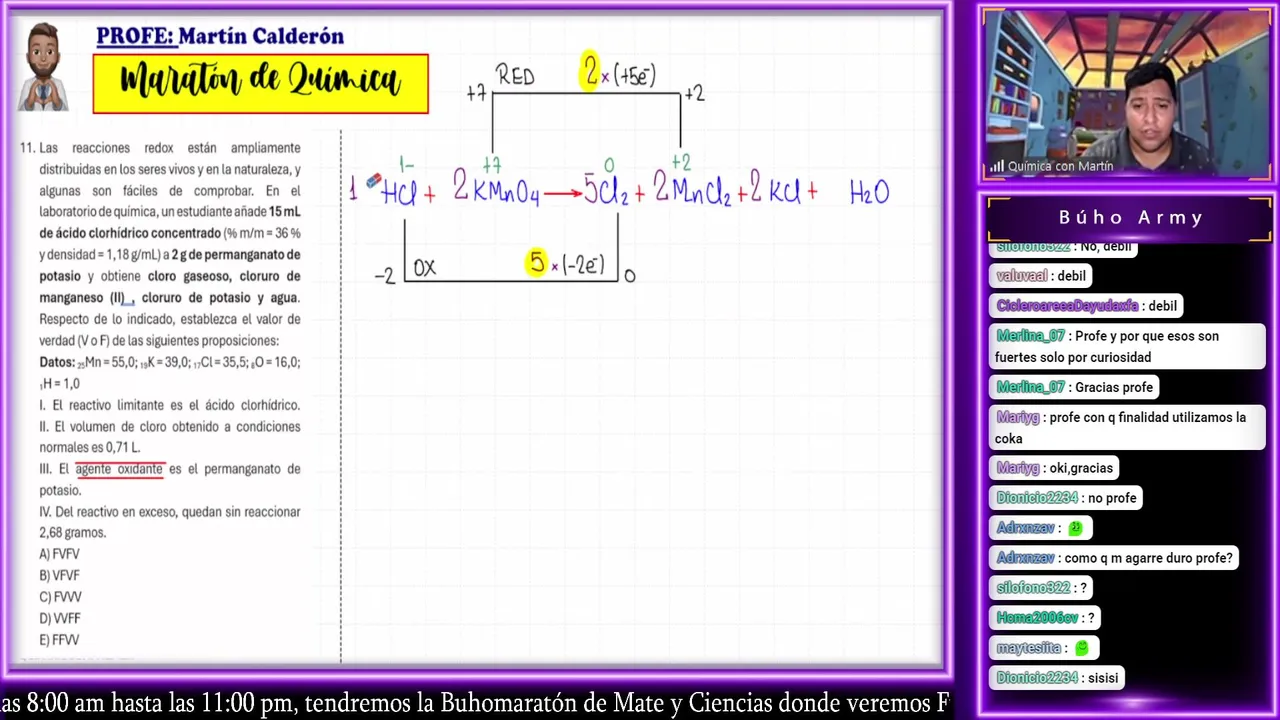Click the 'H2O' term in the equation

869,192
